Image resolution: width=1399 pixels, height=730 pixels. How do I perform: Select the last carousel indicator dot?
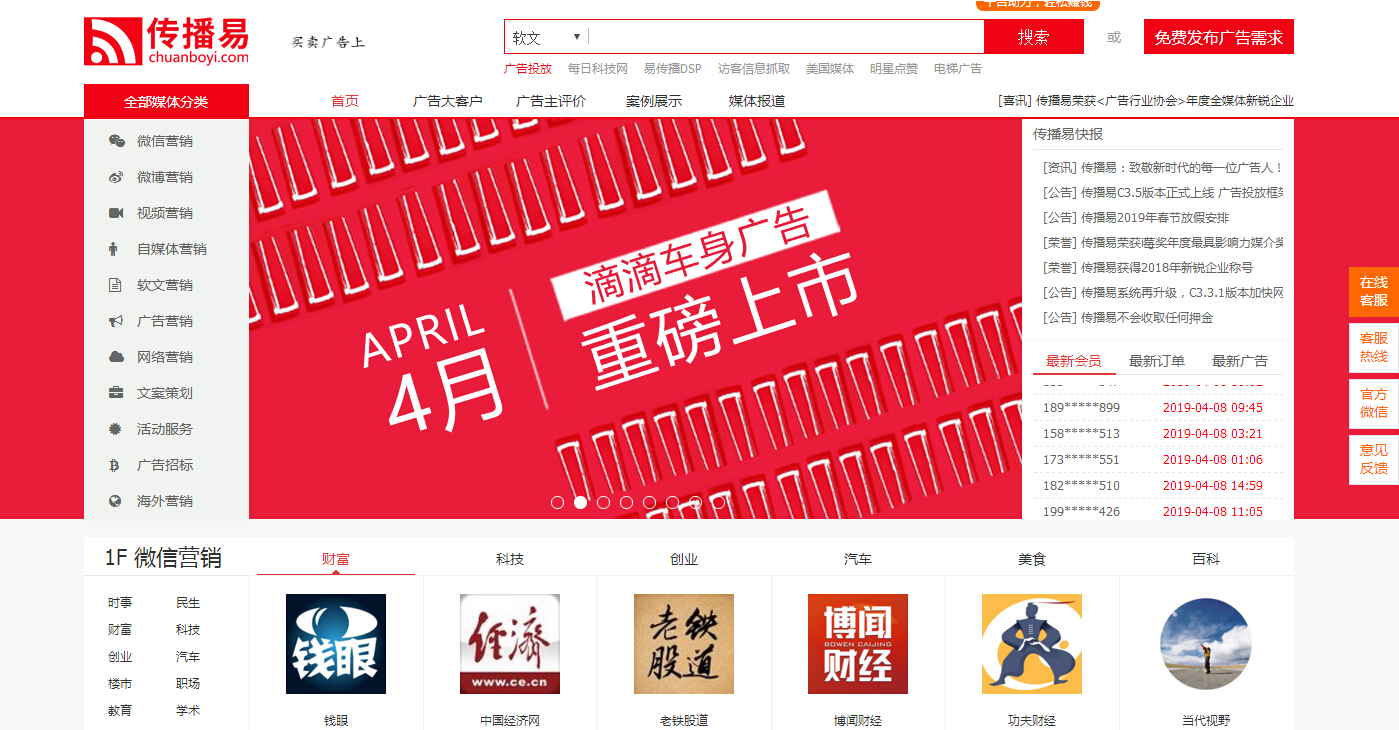(718, 502)
